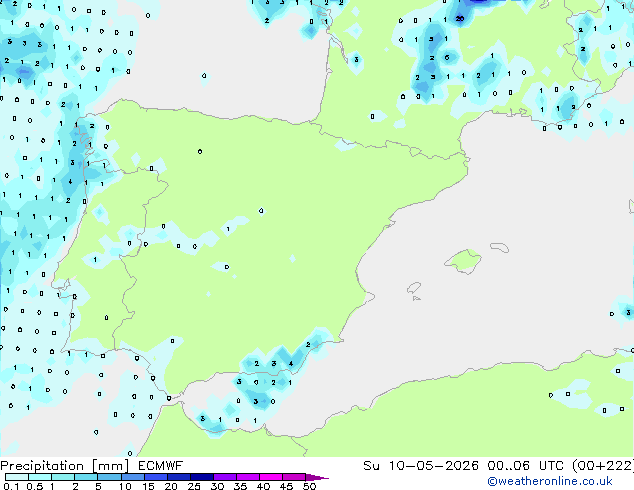Click the '25' legend scale label

click(194, 486)
